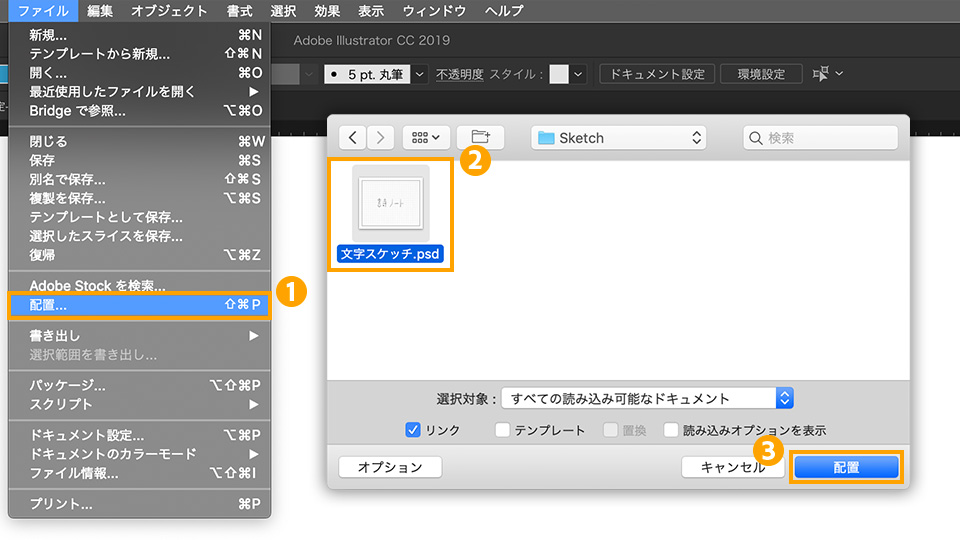This screenshot has width=960, height=540.
Task: Open the 書式 menu
Action: point(239,11)
